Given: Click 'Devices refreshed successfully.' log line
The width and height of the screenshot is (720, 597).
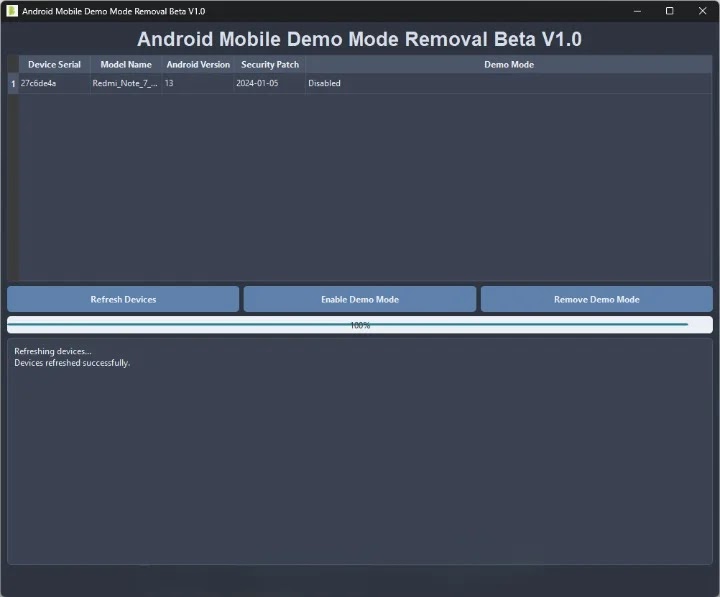Looking at the screenshot, I should pyautogui.click(x=72, y=363).
